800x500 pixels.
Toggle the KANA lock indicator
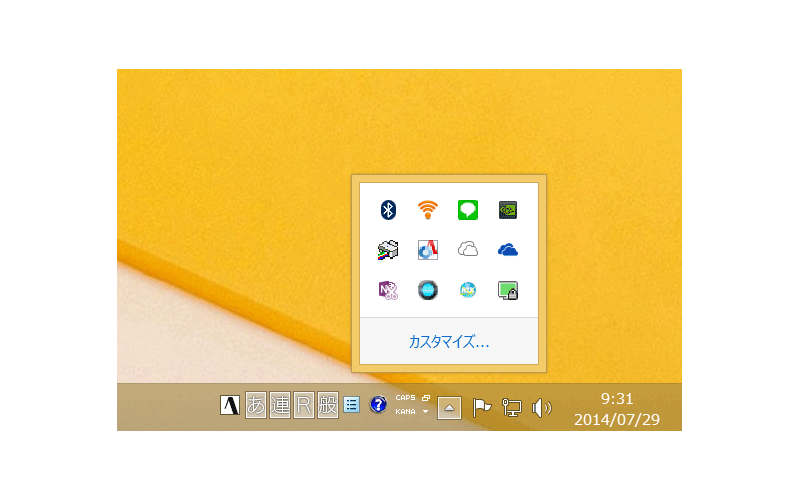coord(405,411)
